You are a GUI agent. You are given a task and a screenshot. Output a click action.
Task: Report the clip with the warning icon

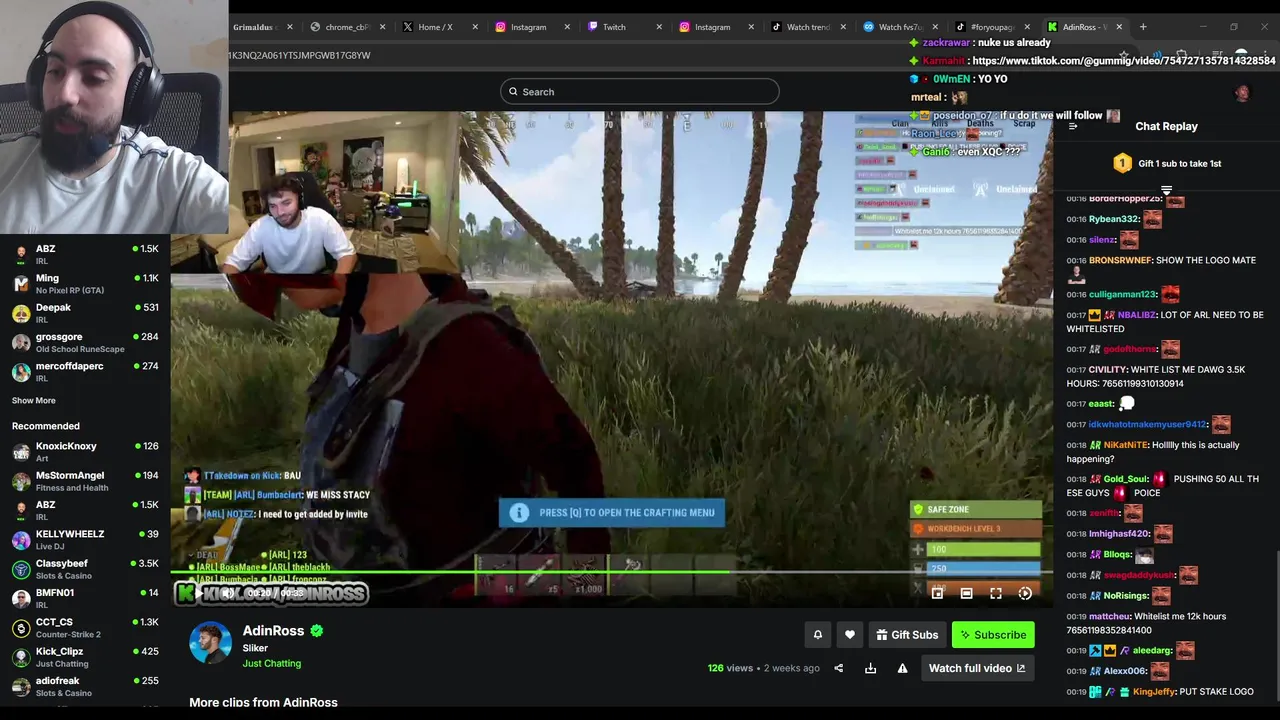point(902,668)
